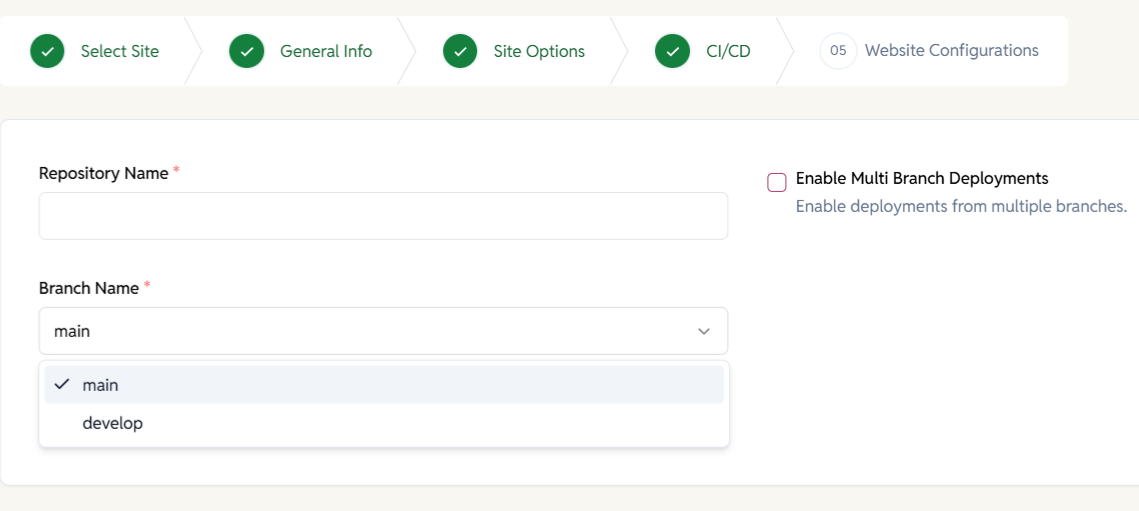Click the 'Enable Multi Branch Deployments' label text
This screenshot has width=1139, height=511.
[x=921, y=179]
